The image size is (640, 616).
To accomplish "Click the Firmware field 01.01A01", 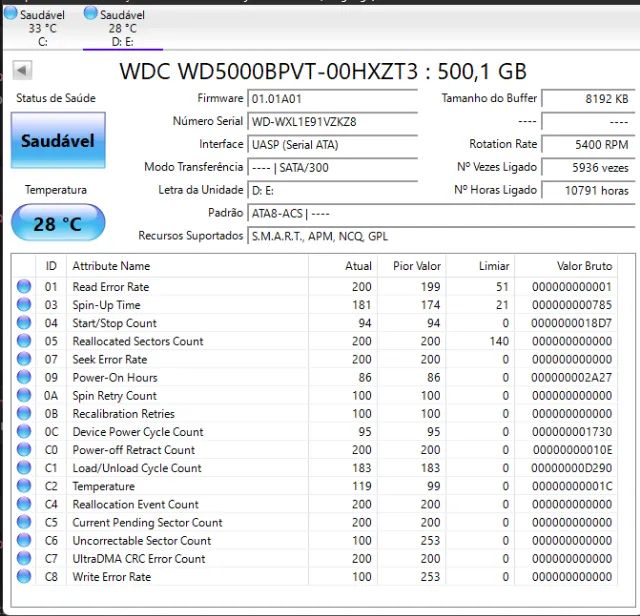I will point(332,99).
